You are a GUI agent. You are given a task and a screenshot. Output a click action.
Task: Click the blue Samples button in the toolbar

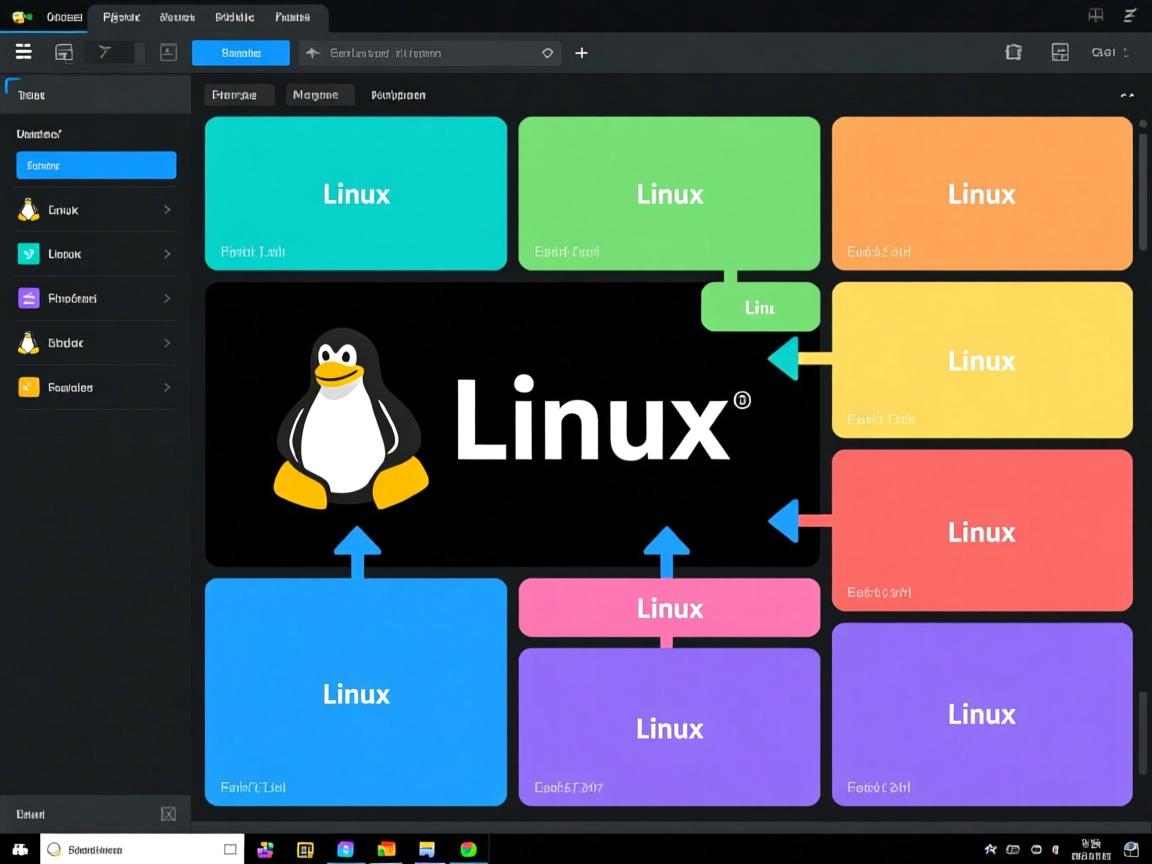click(x=240, y=52)
